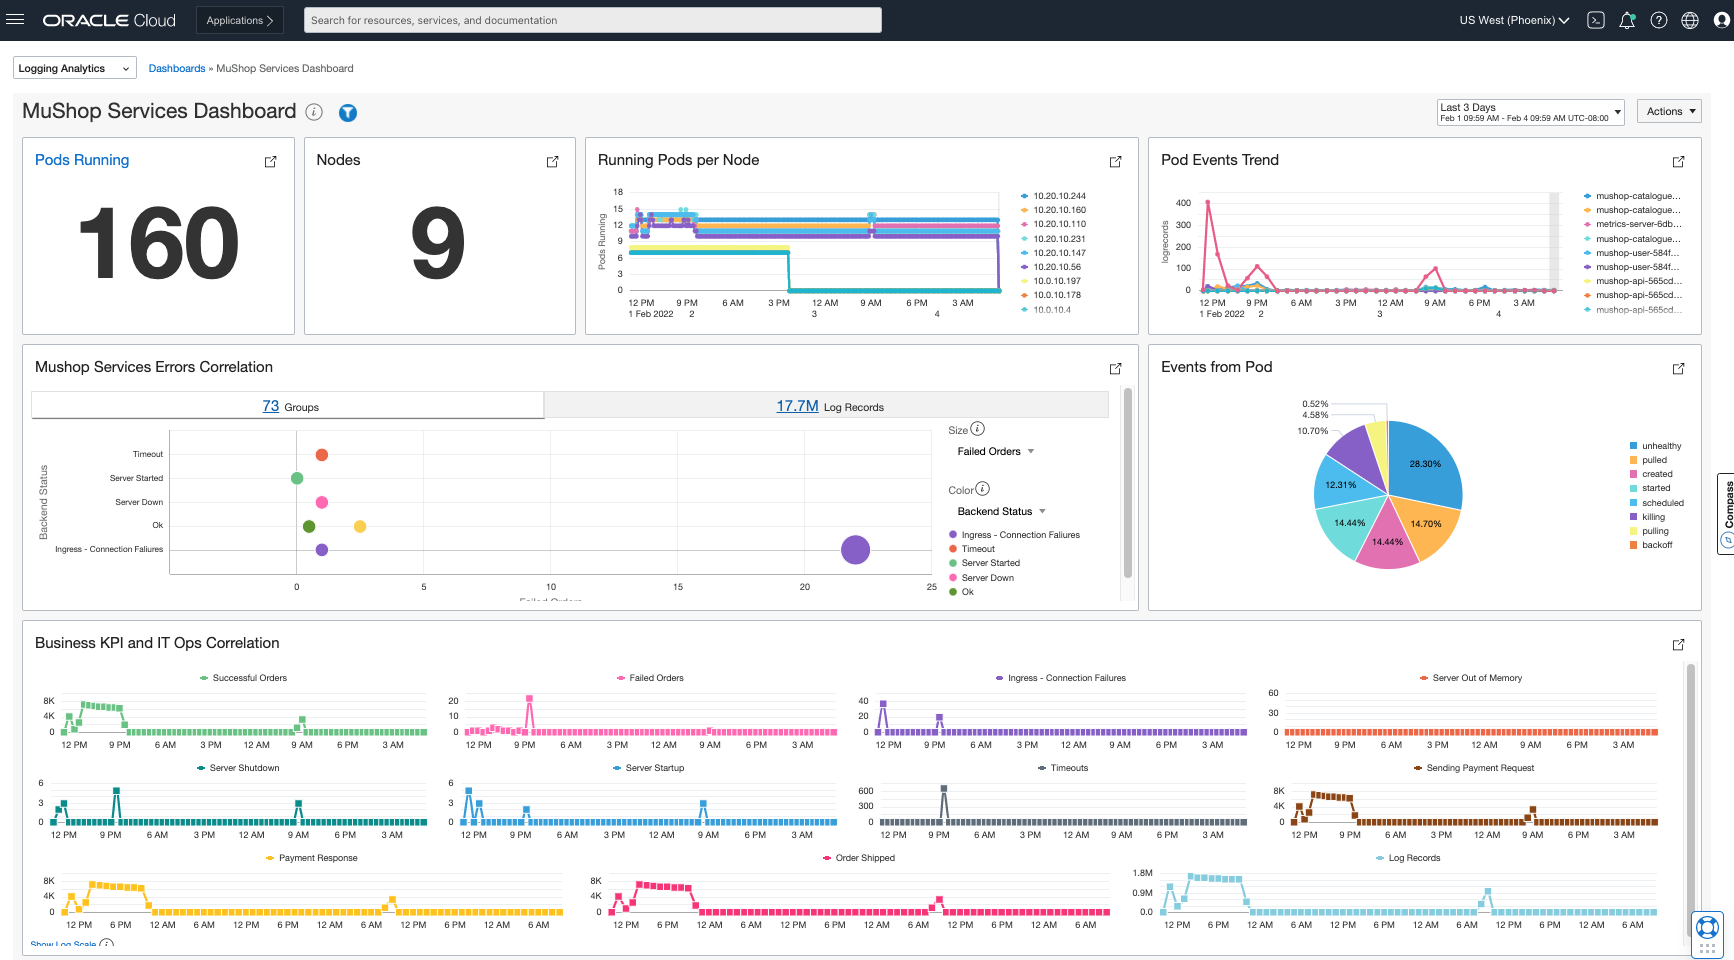
Task: Toggle killing pie legend entry
Action: point(1647,517)
